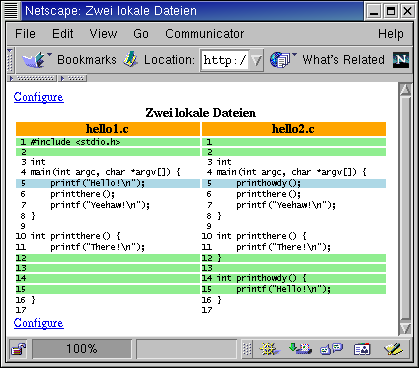Open the File menu
The height and width of the screenshot is (368, 419).
tap(25, 34)
